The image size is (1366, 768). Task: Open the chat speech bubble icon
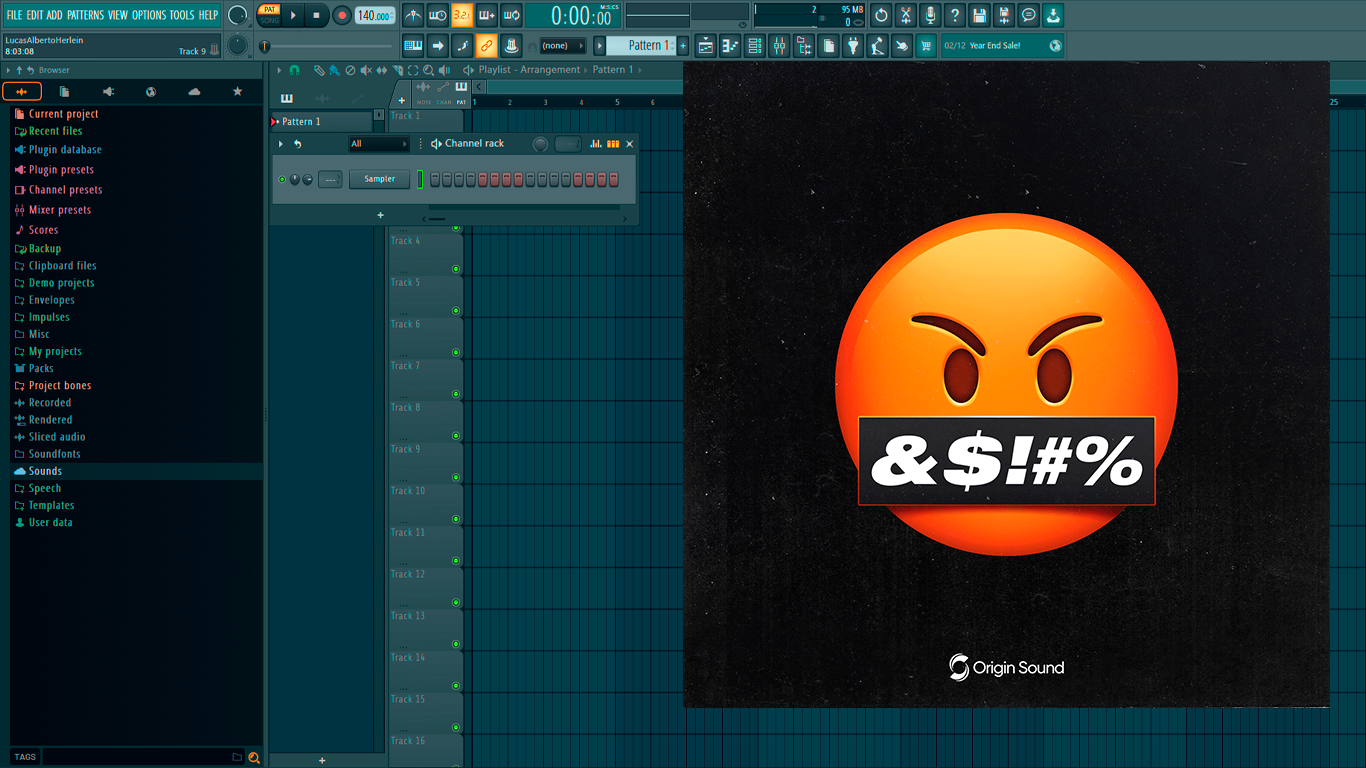click(1028, 15)
